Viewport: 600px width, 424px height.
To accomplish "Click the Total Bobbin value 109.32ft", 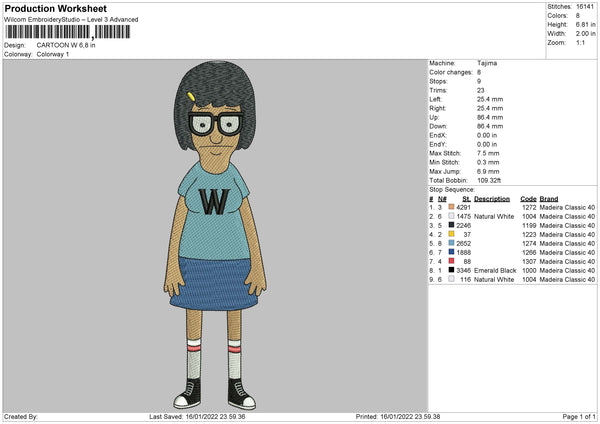I will tap(489, 180).
